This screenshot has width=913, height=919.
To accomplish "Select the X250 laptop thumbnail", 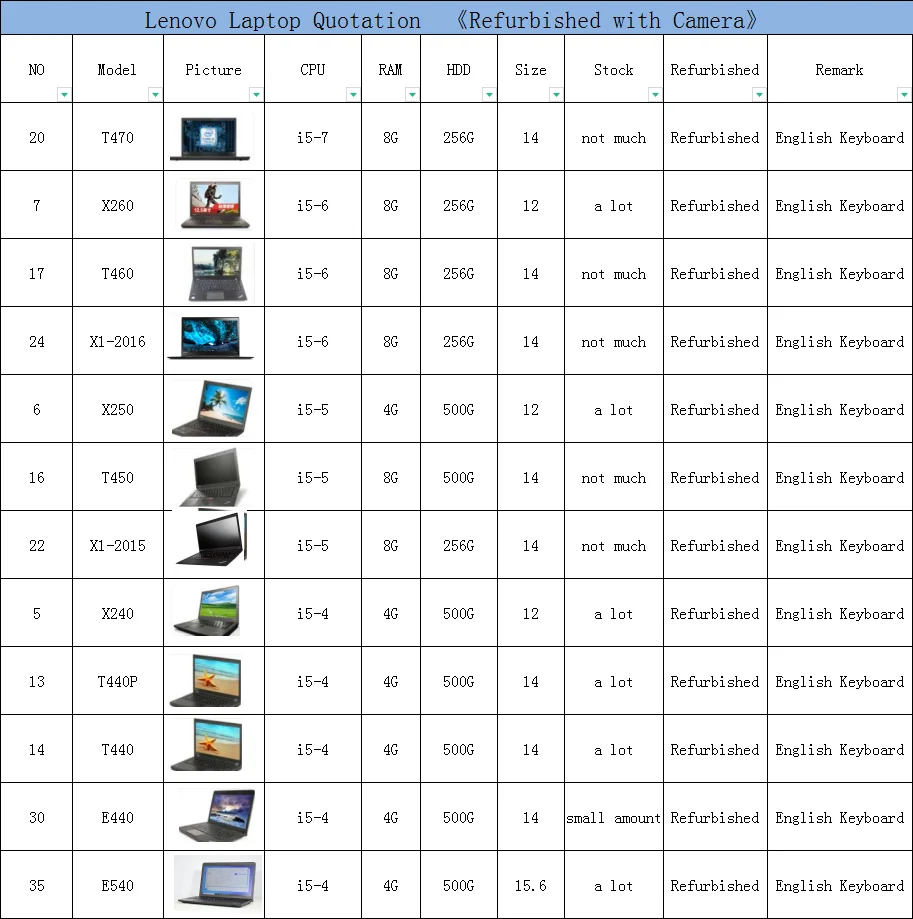I will pos(213,409).
